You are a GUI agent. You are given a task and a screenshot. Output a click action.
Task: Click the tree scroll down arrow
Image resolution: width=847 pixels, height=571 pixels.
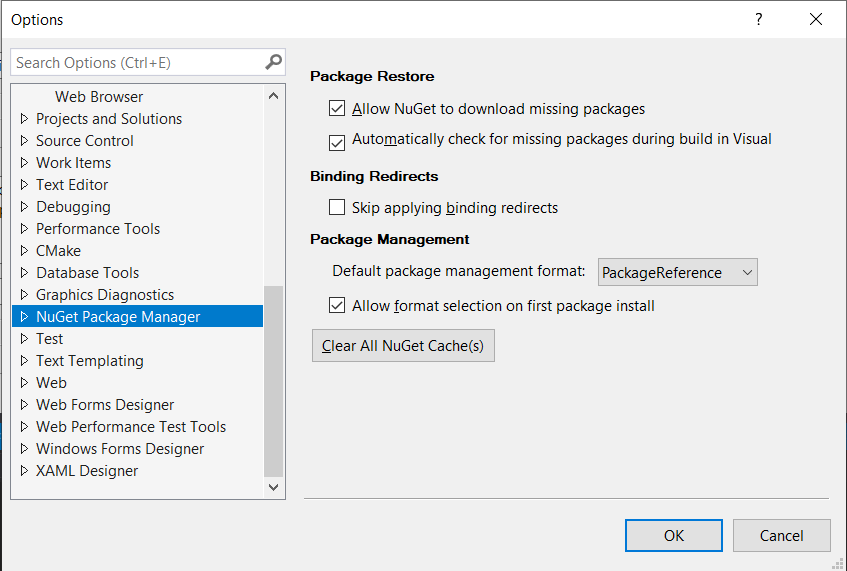(273, 487)
